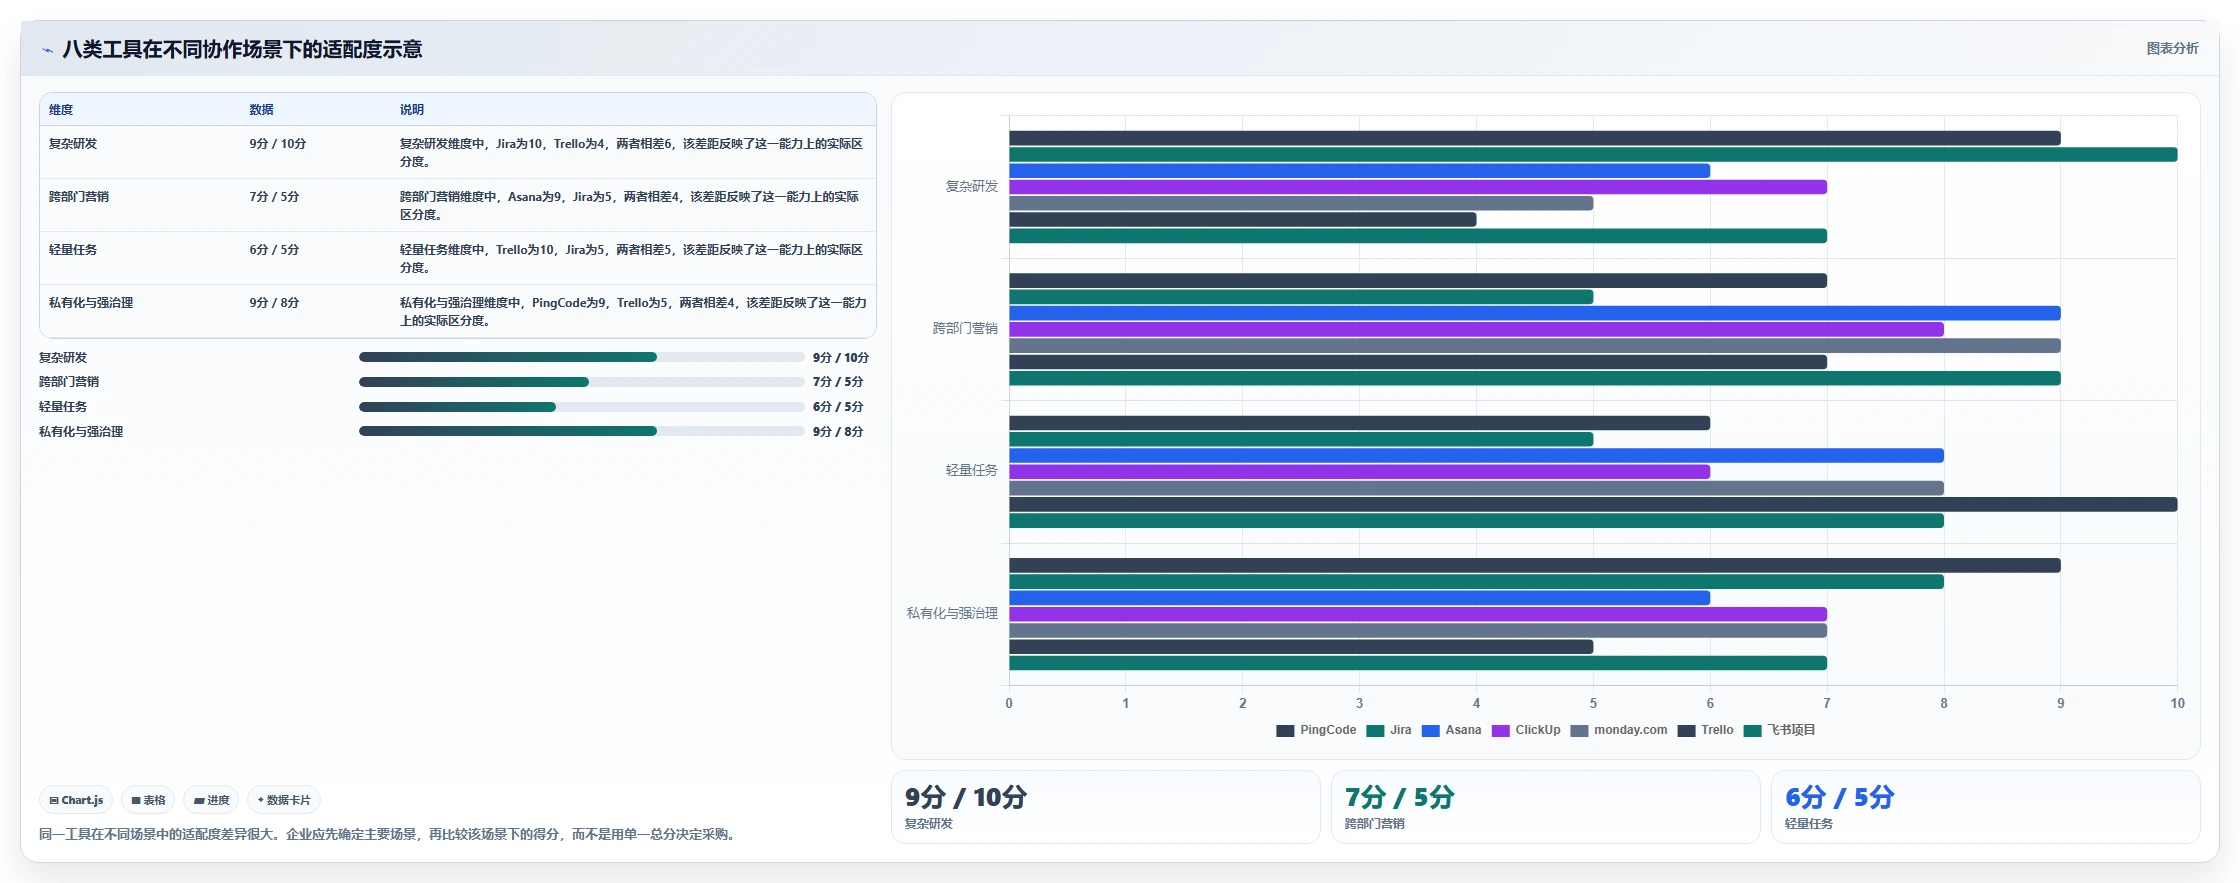Toggle the 飞书项目 legend item
The height and width of the screenshot is (883, 2240).
(x=1779, y=730)
